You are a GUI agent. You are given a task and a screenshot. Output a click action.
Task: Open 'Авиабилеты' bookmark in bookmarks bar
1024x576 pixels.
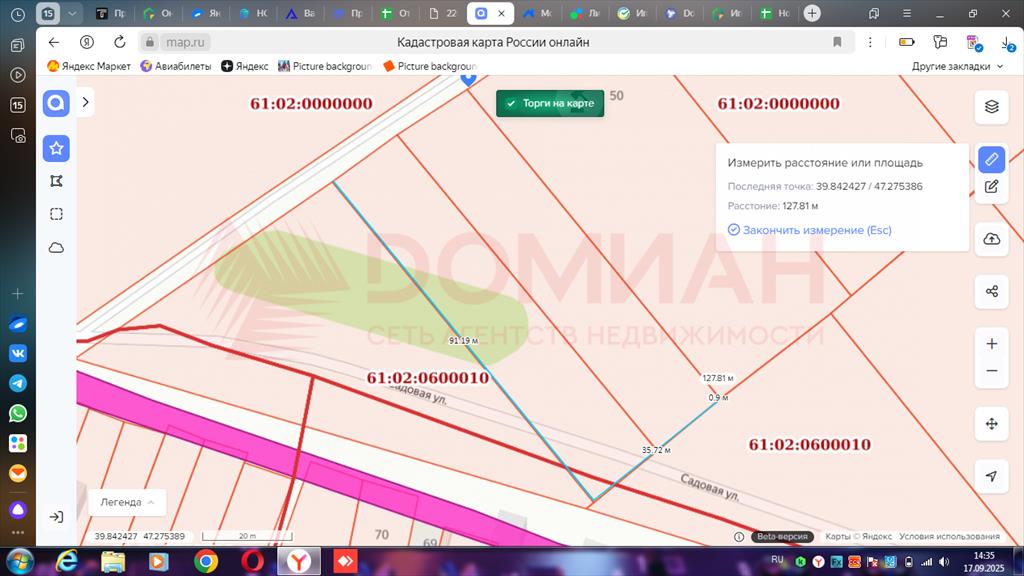(x=175, y=66)
